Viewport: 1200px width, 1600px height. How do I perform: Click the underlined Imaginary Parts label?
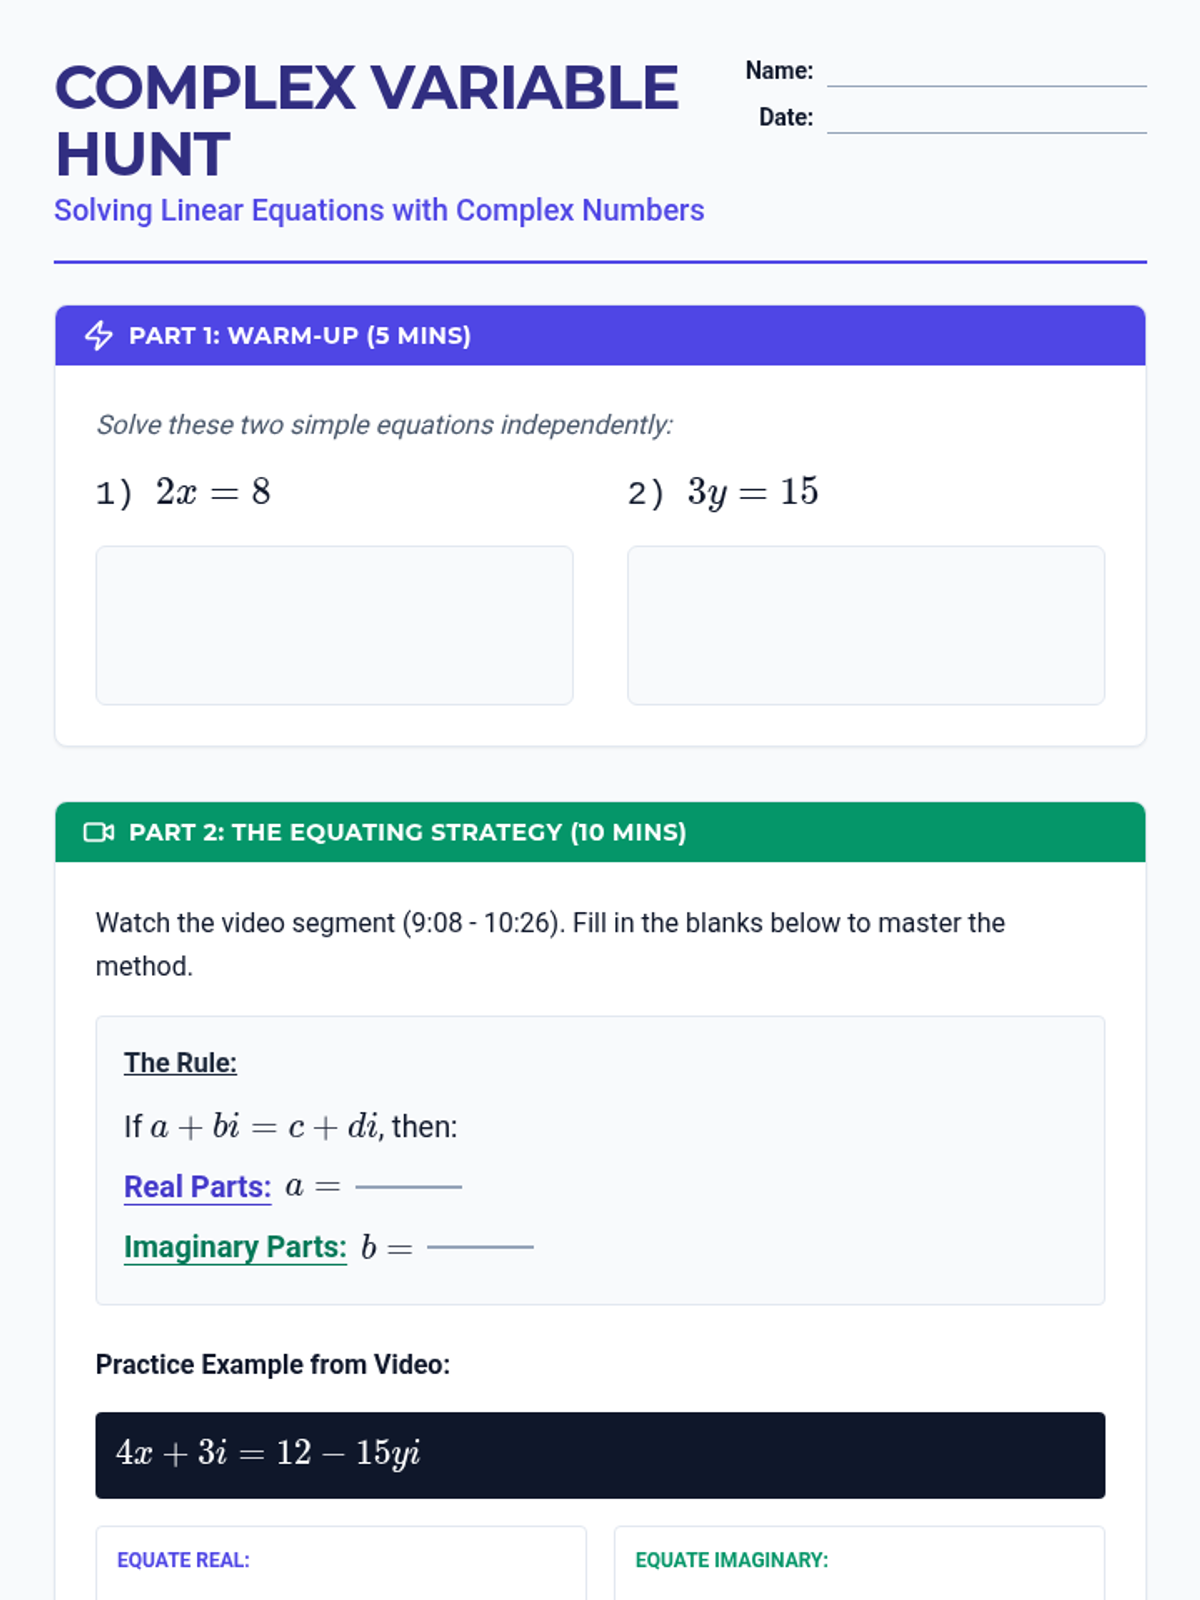coord(235,1247)
